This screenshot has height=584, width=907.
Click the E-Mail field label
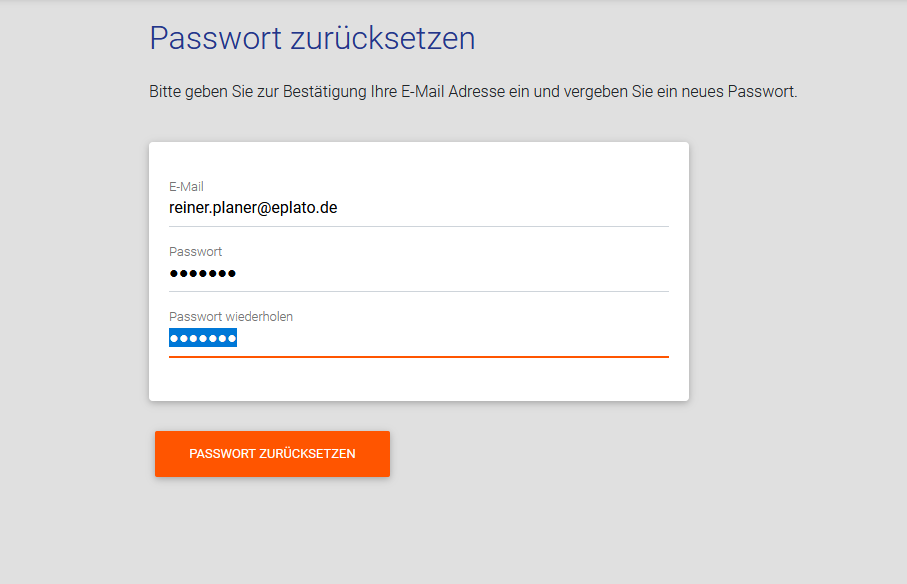186,187
